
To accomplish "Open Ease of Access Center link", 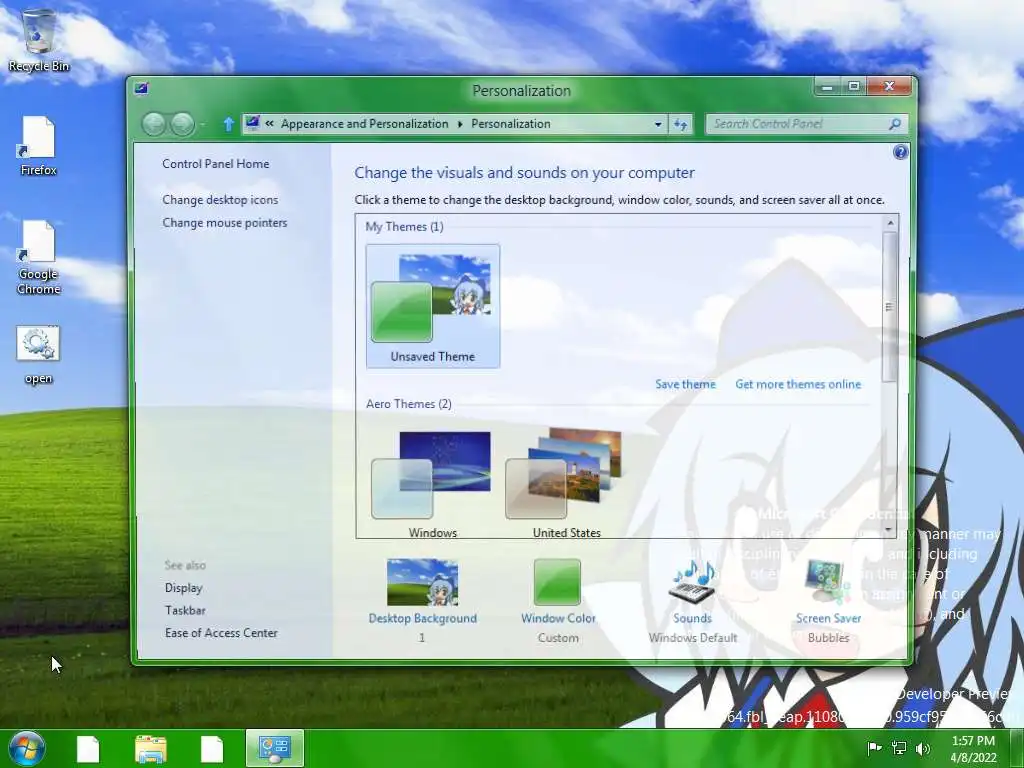I will (x=221, y=633).
